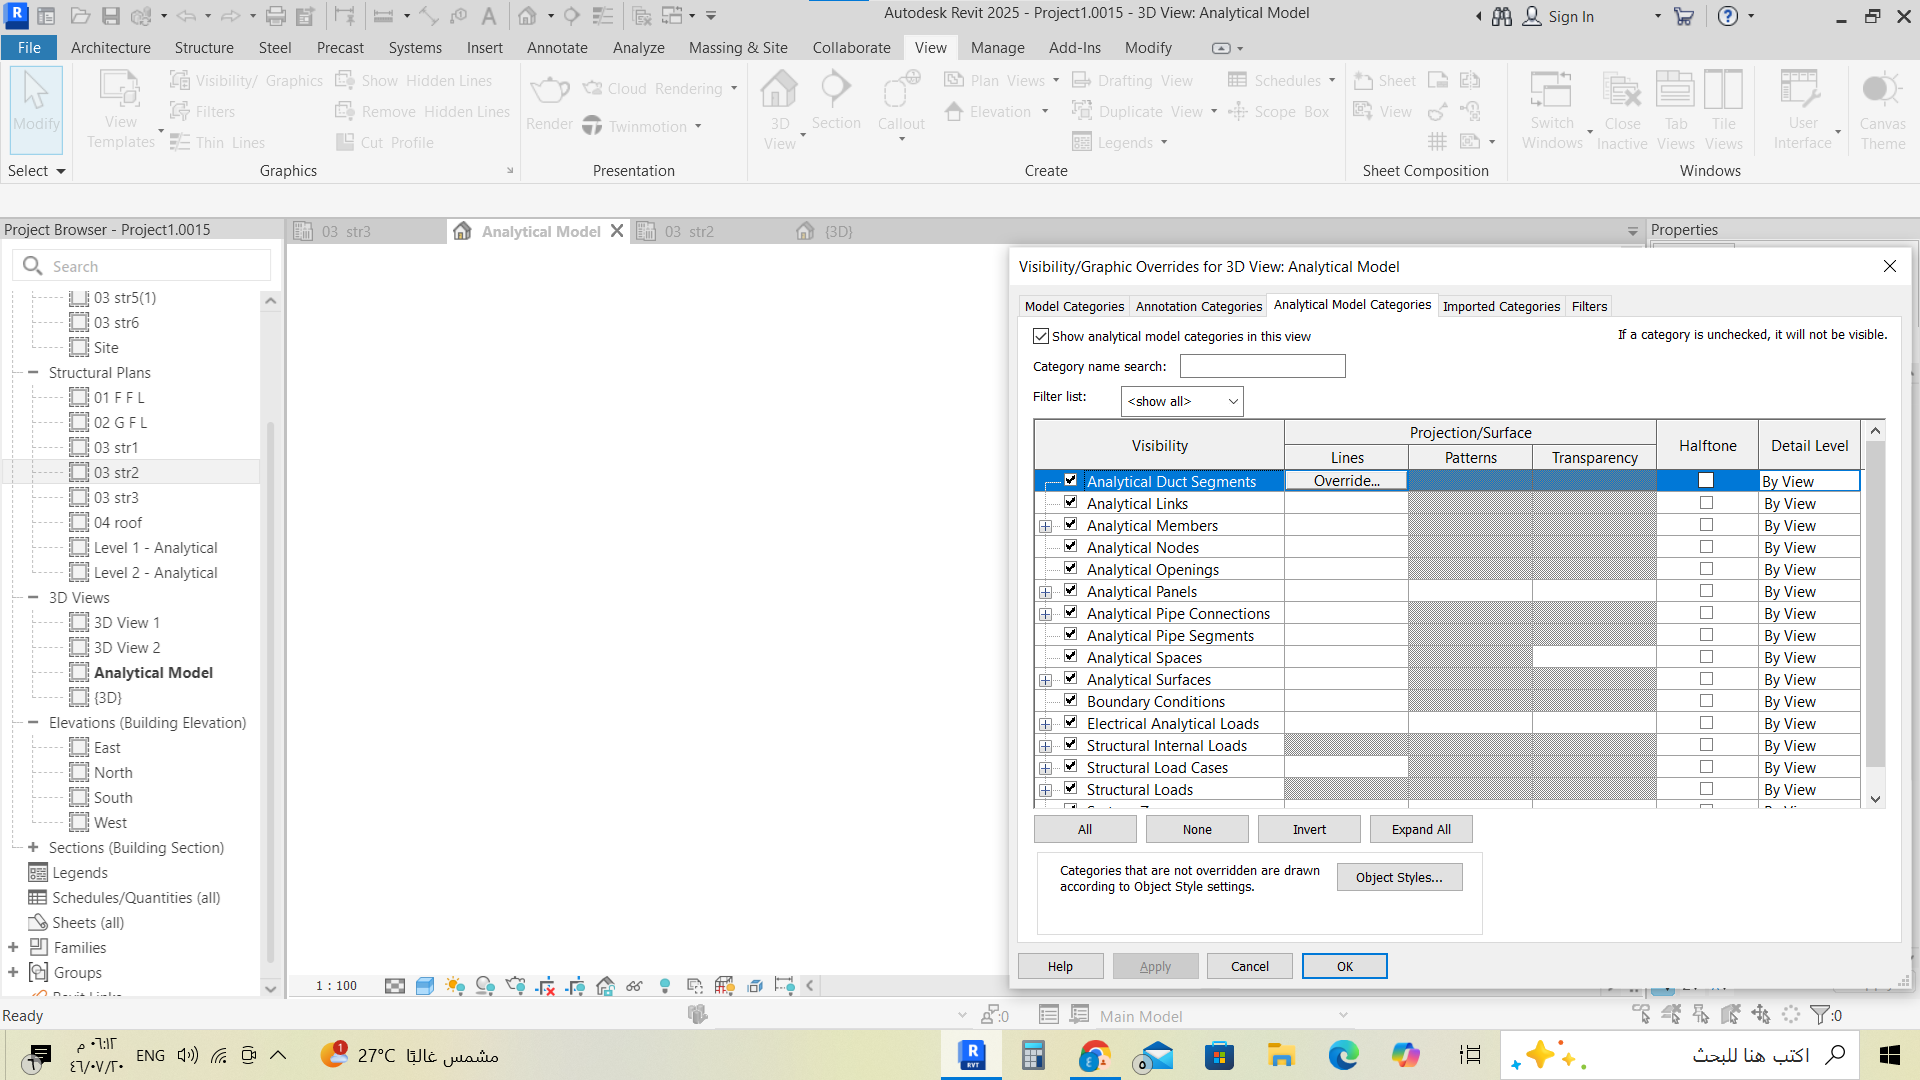Open the Communication Center binoculars icon
Image resolution: width=1920 pixels, height=1080 pixels.
coord(1502,16)
